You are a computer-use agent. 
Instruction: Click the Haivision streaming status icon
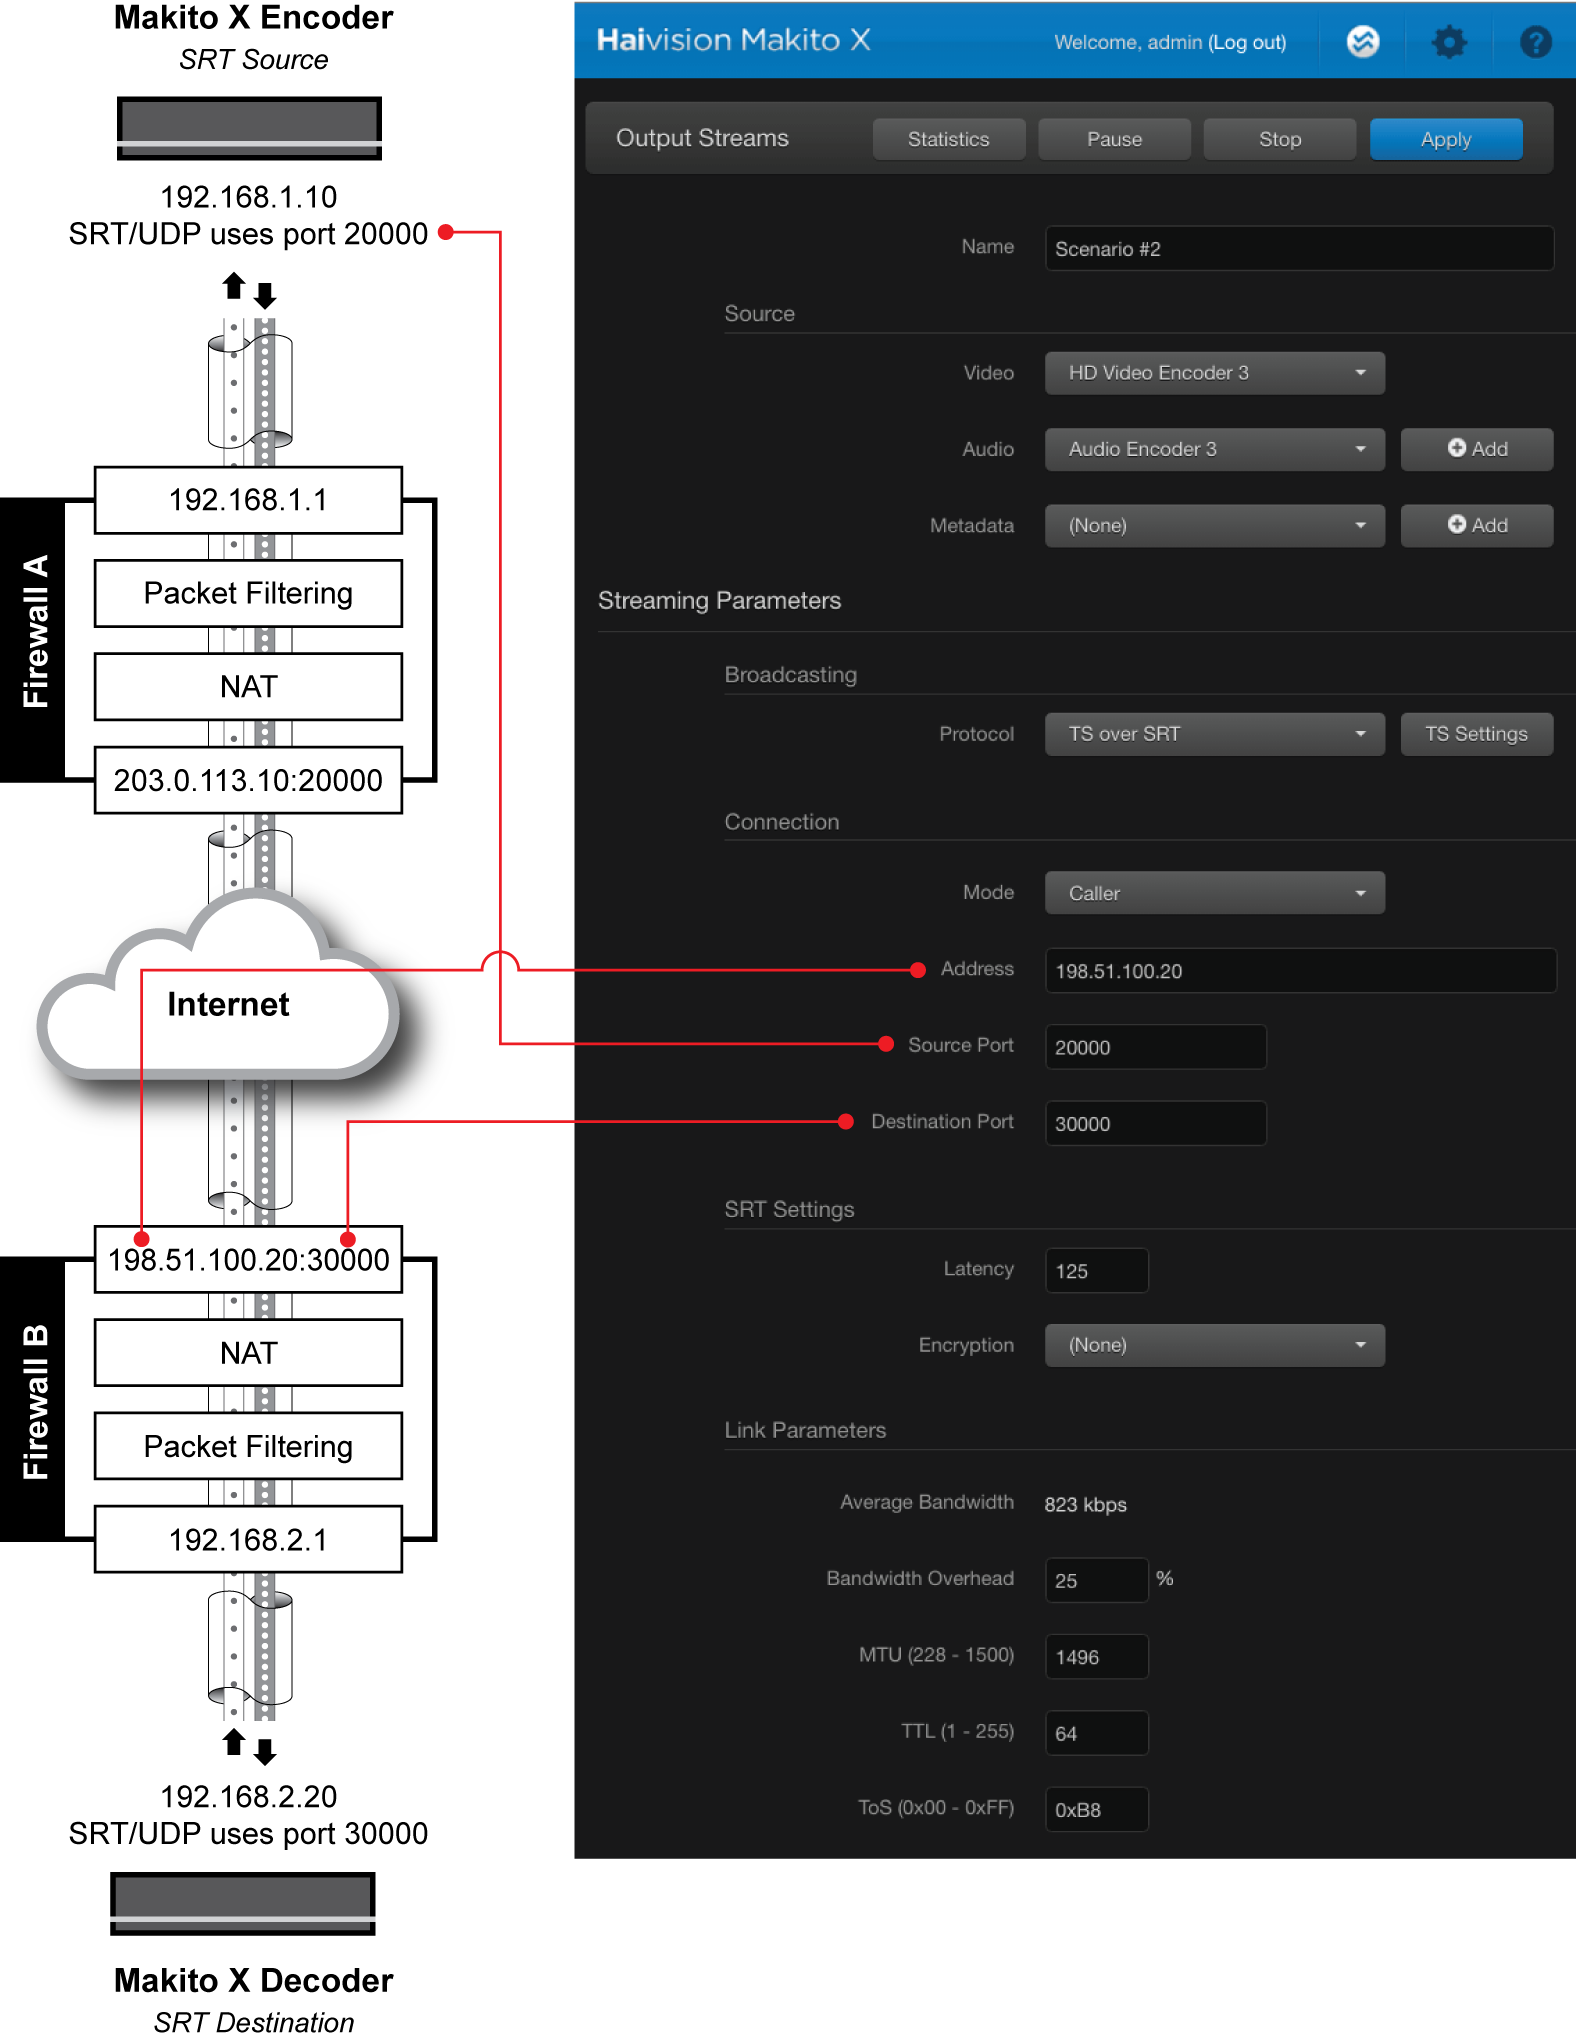tap(1362, 42)
